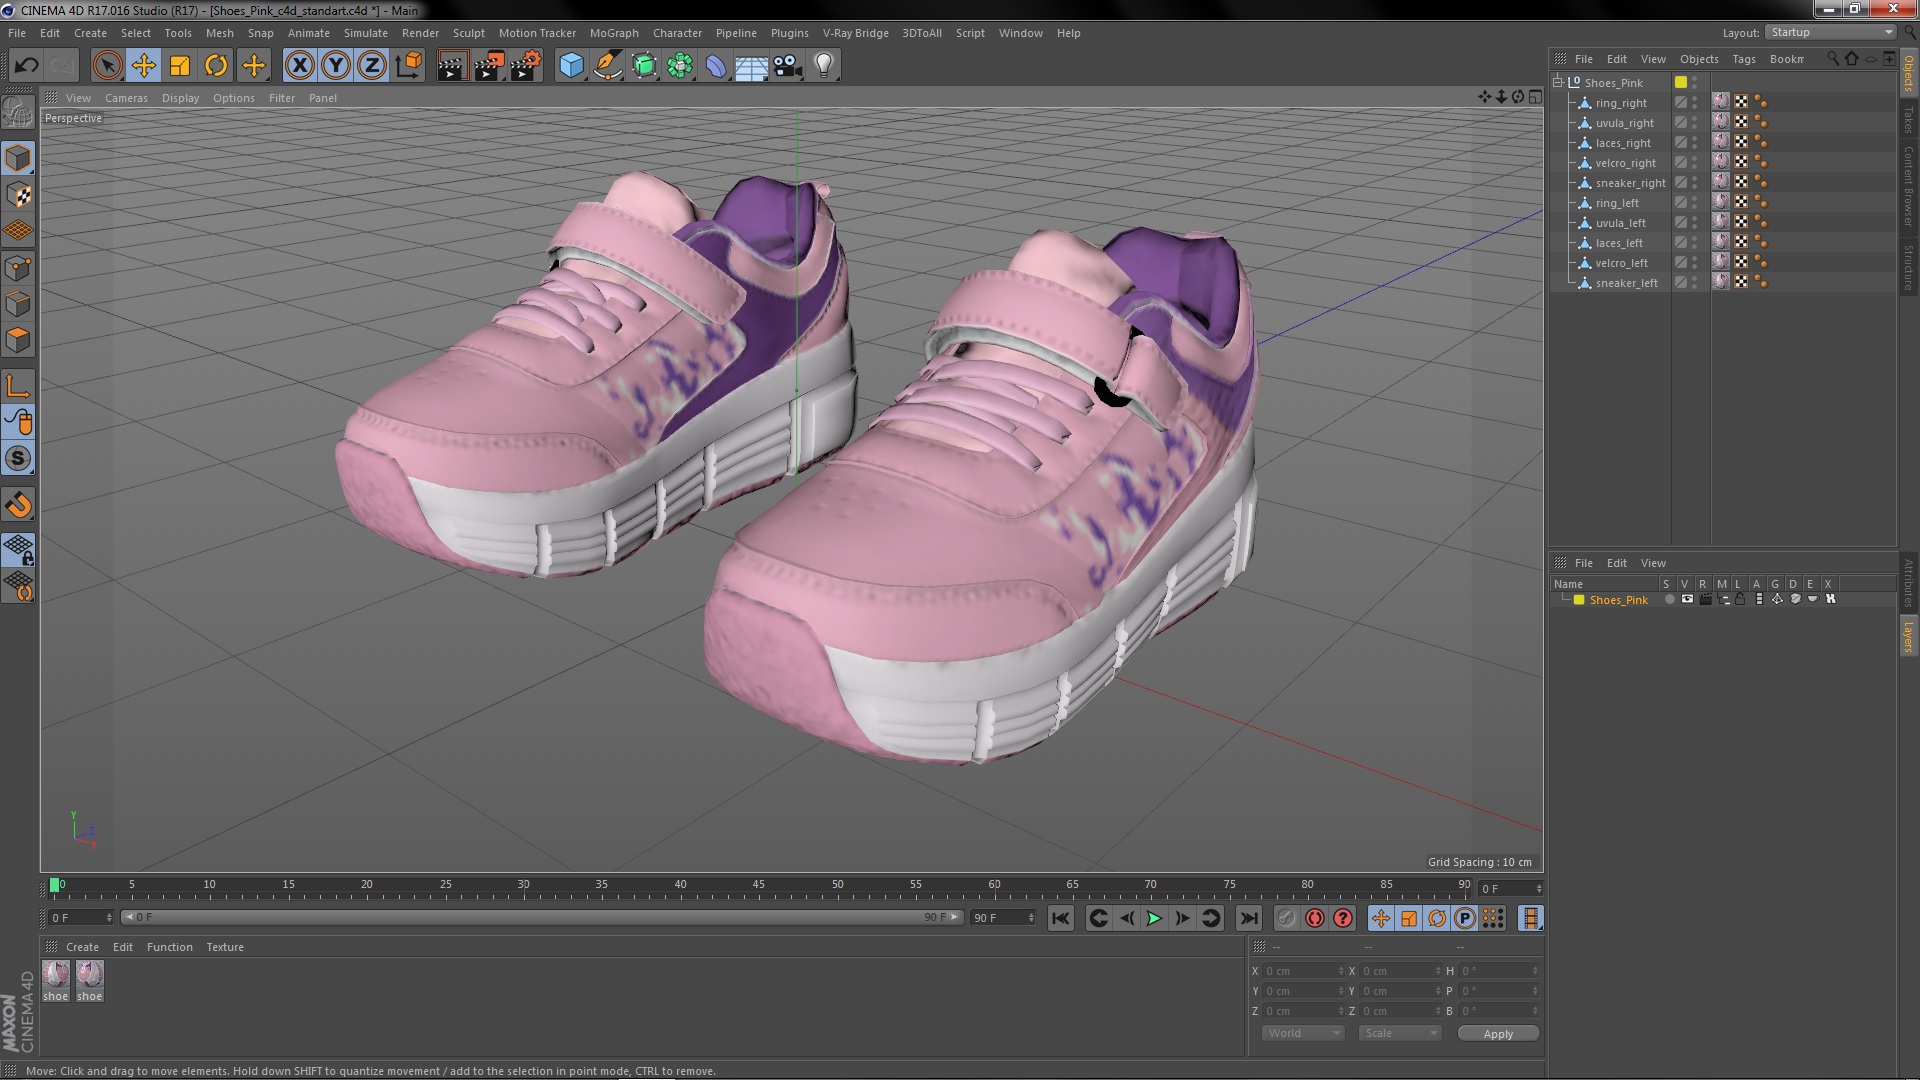Select sneaker_right object in tree

1630,183
